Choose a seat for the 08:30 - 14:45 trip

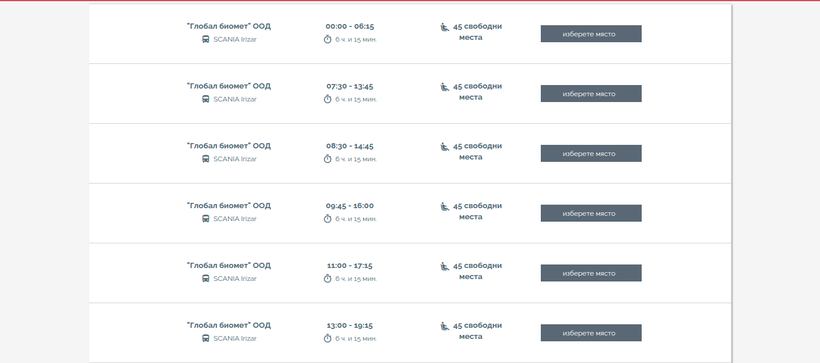pos(591,153)
